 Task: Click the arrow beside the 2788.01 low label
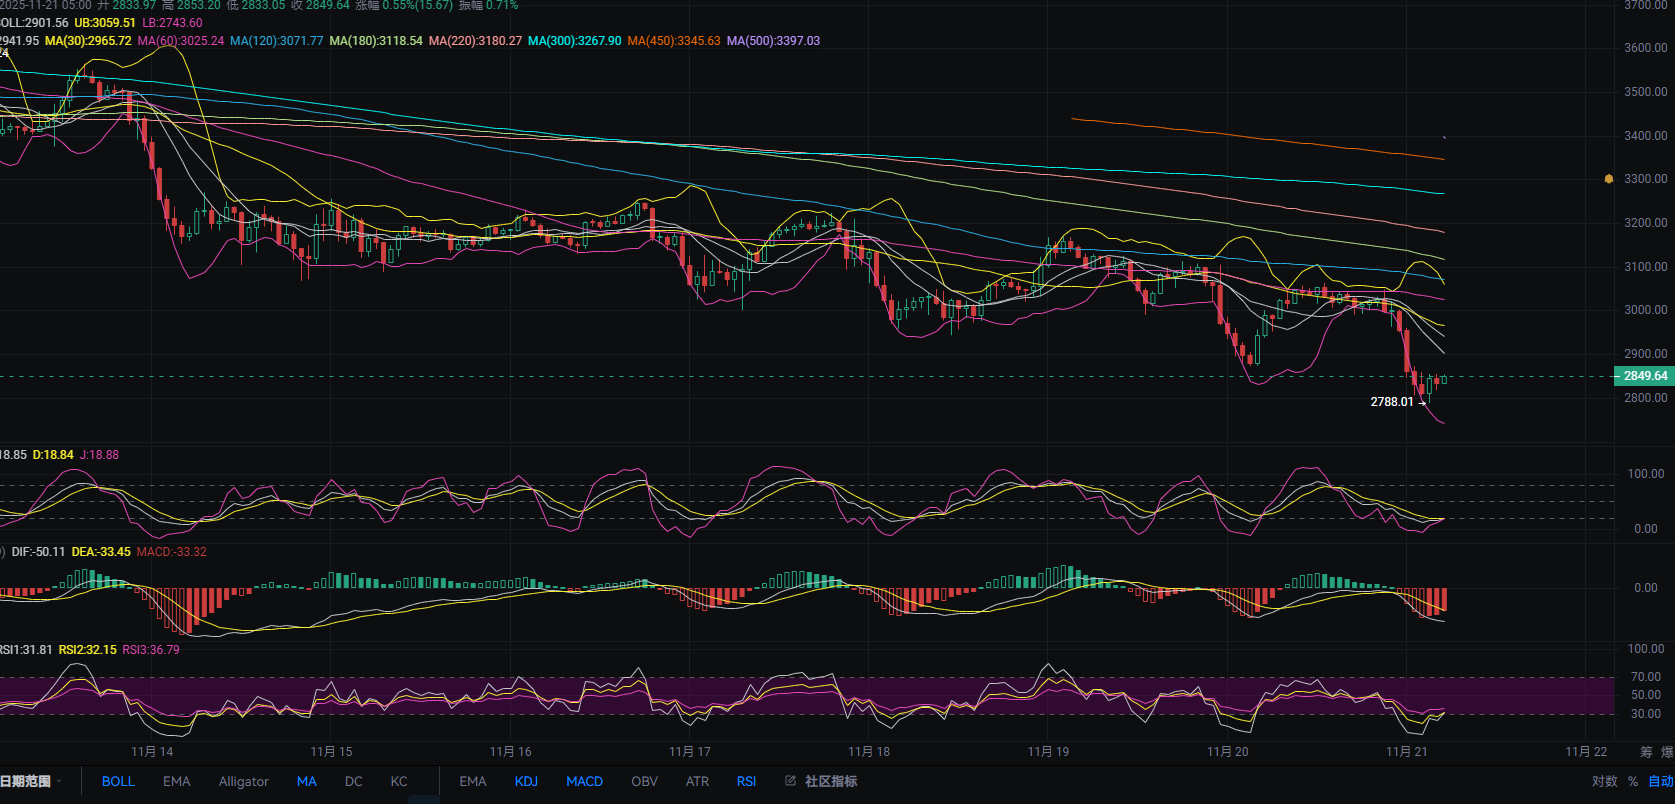point(1423,403)
